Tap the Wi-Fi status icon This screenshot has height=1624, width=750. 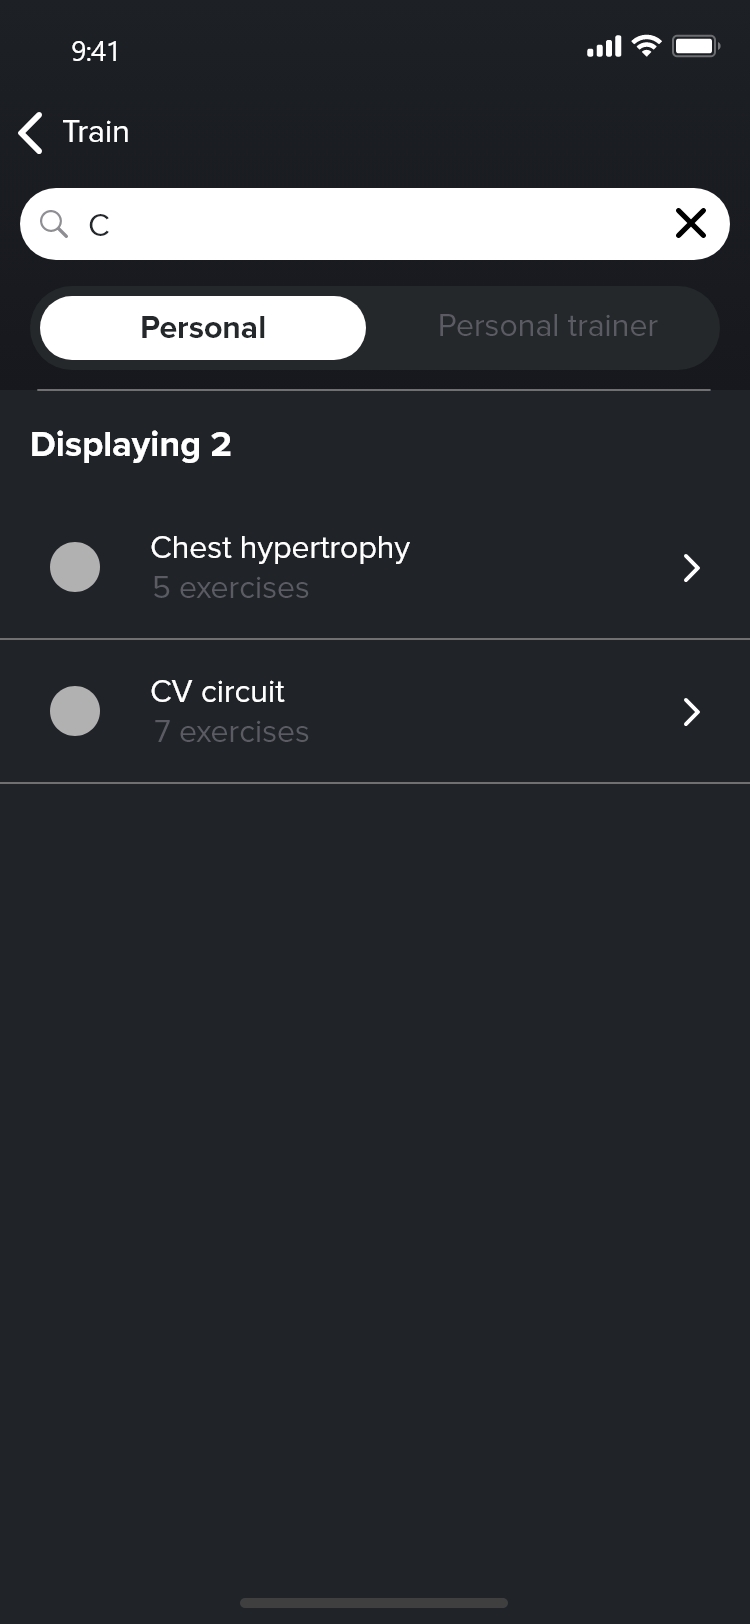(x=647, y=46)
